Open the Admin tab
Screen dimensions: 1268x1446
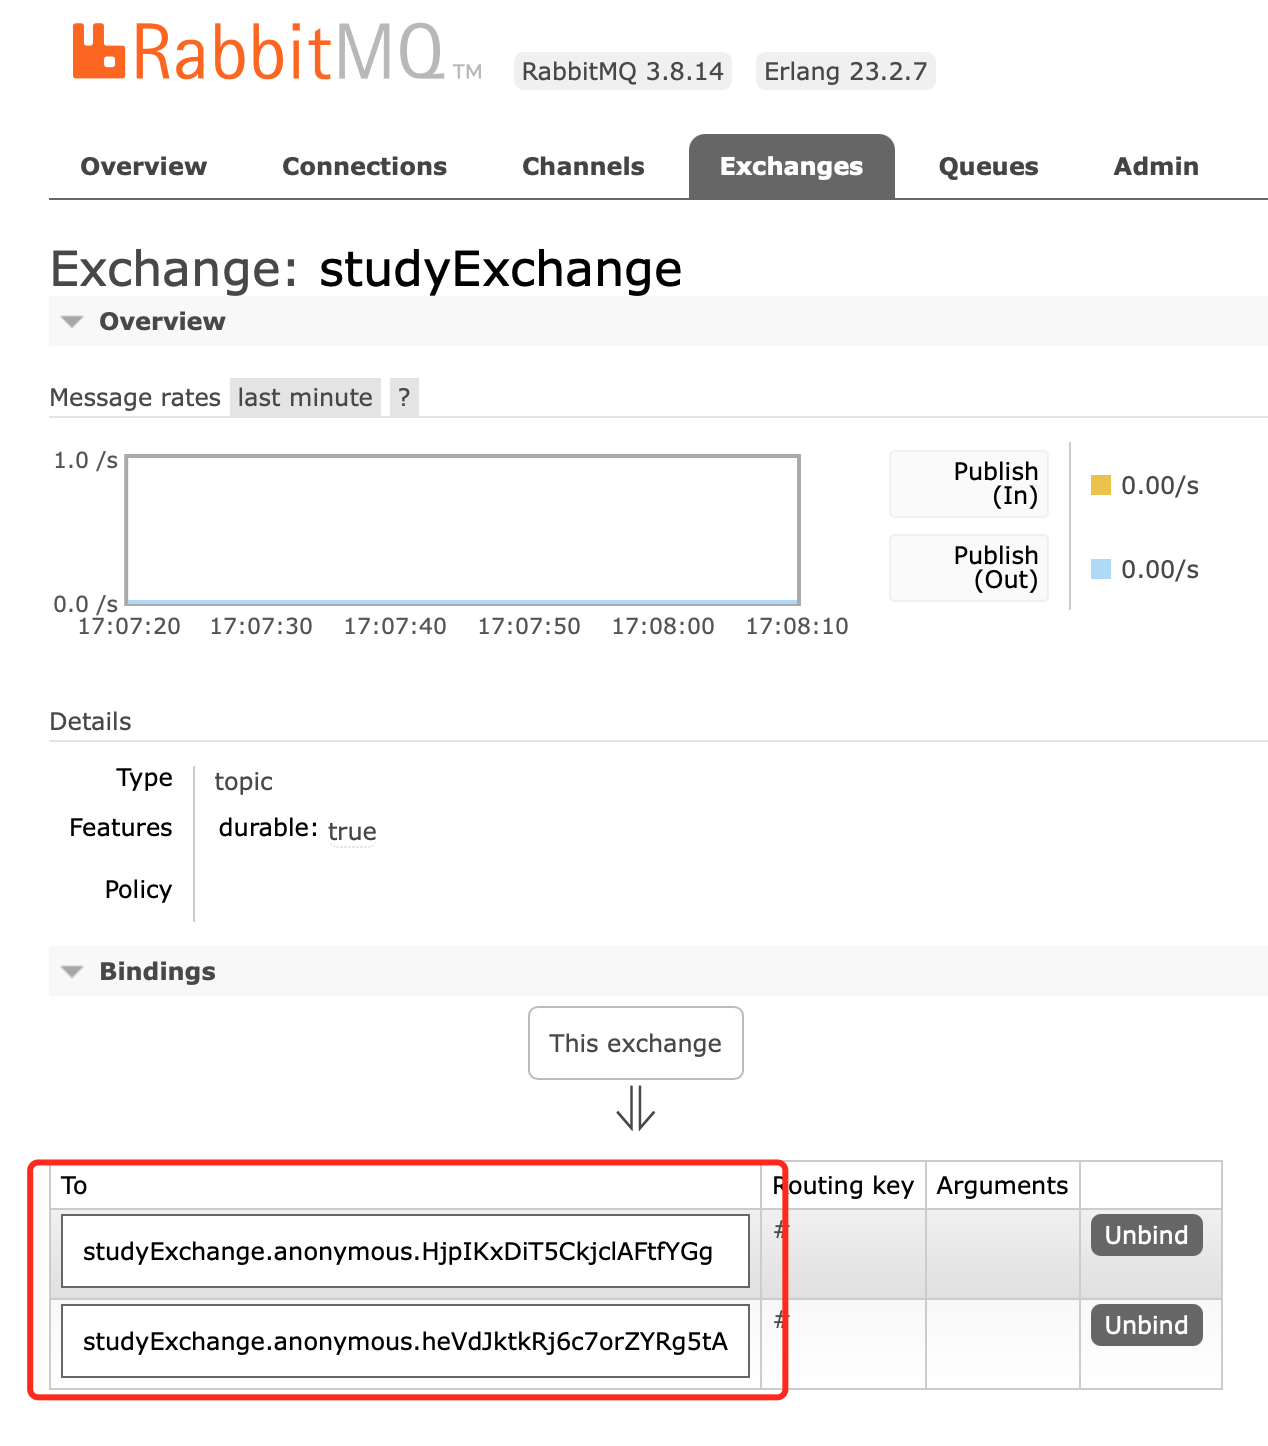click(x=1156, y=166)
